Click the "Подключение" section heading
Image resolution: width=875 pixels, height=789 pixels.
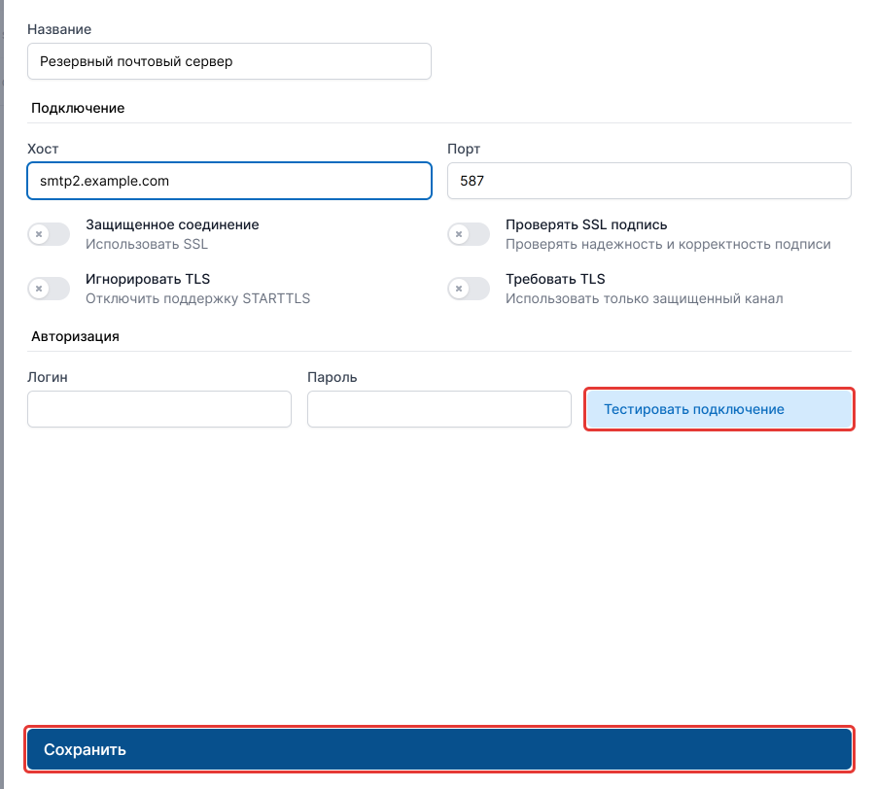coord(78,108)
